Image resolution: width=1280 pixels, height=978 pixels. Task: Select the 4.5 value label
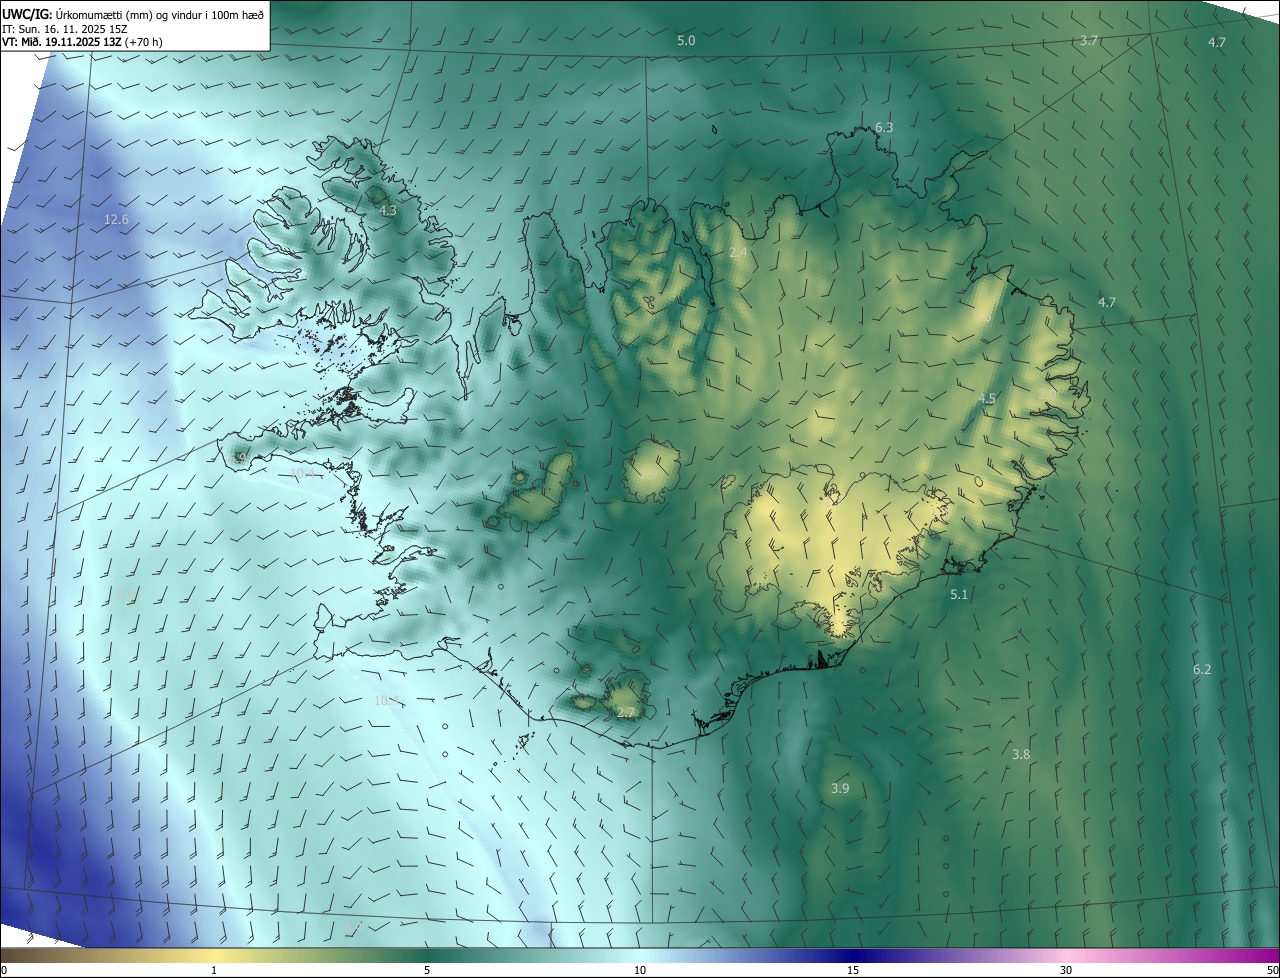987,398
